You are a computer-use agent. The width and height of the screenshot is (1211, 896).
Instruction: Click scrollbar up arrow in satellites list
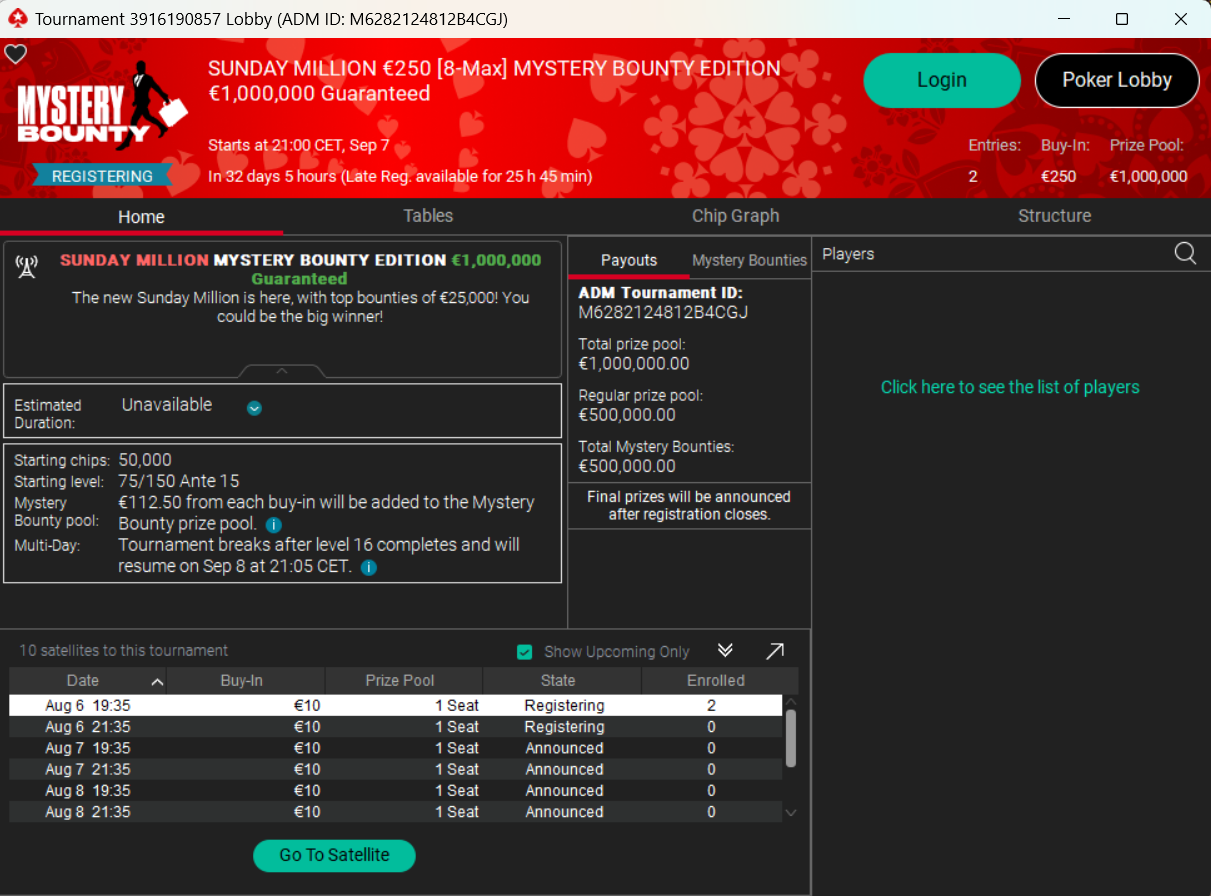(791, 702)
